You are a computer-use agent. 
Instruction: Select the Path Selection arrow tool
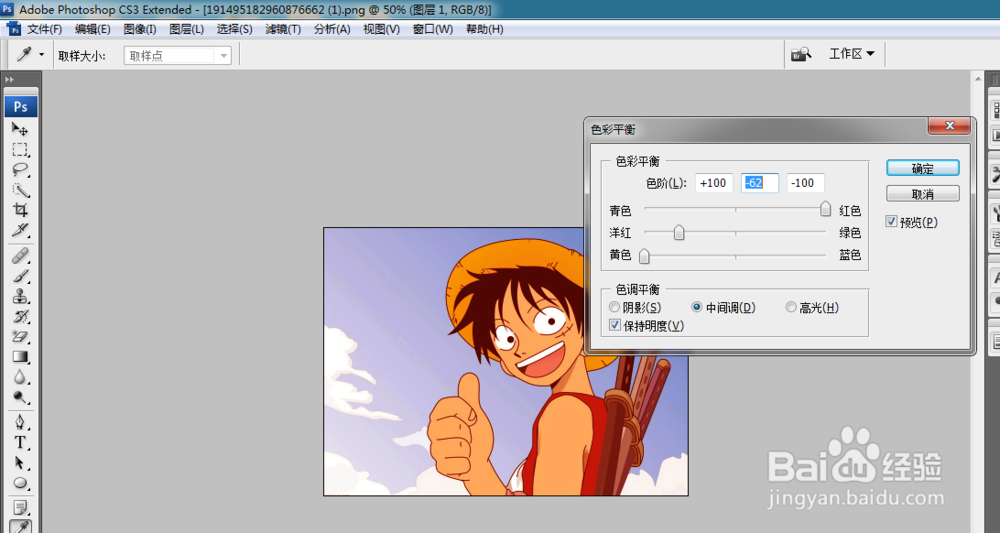click(20, 463)
